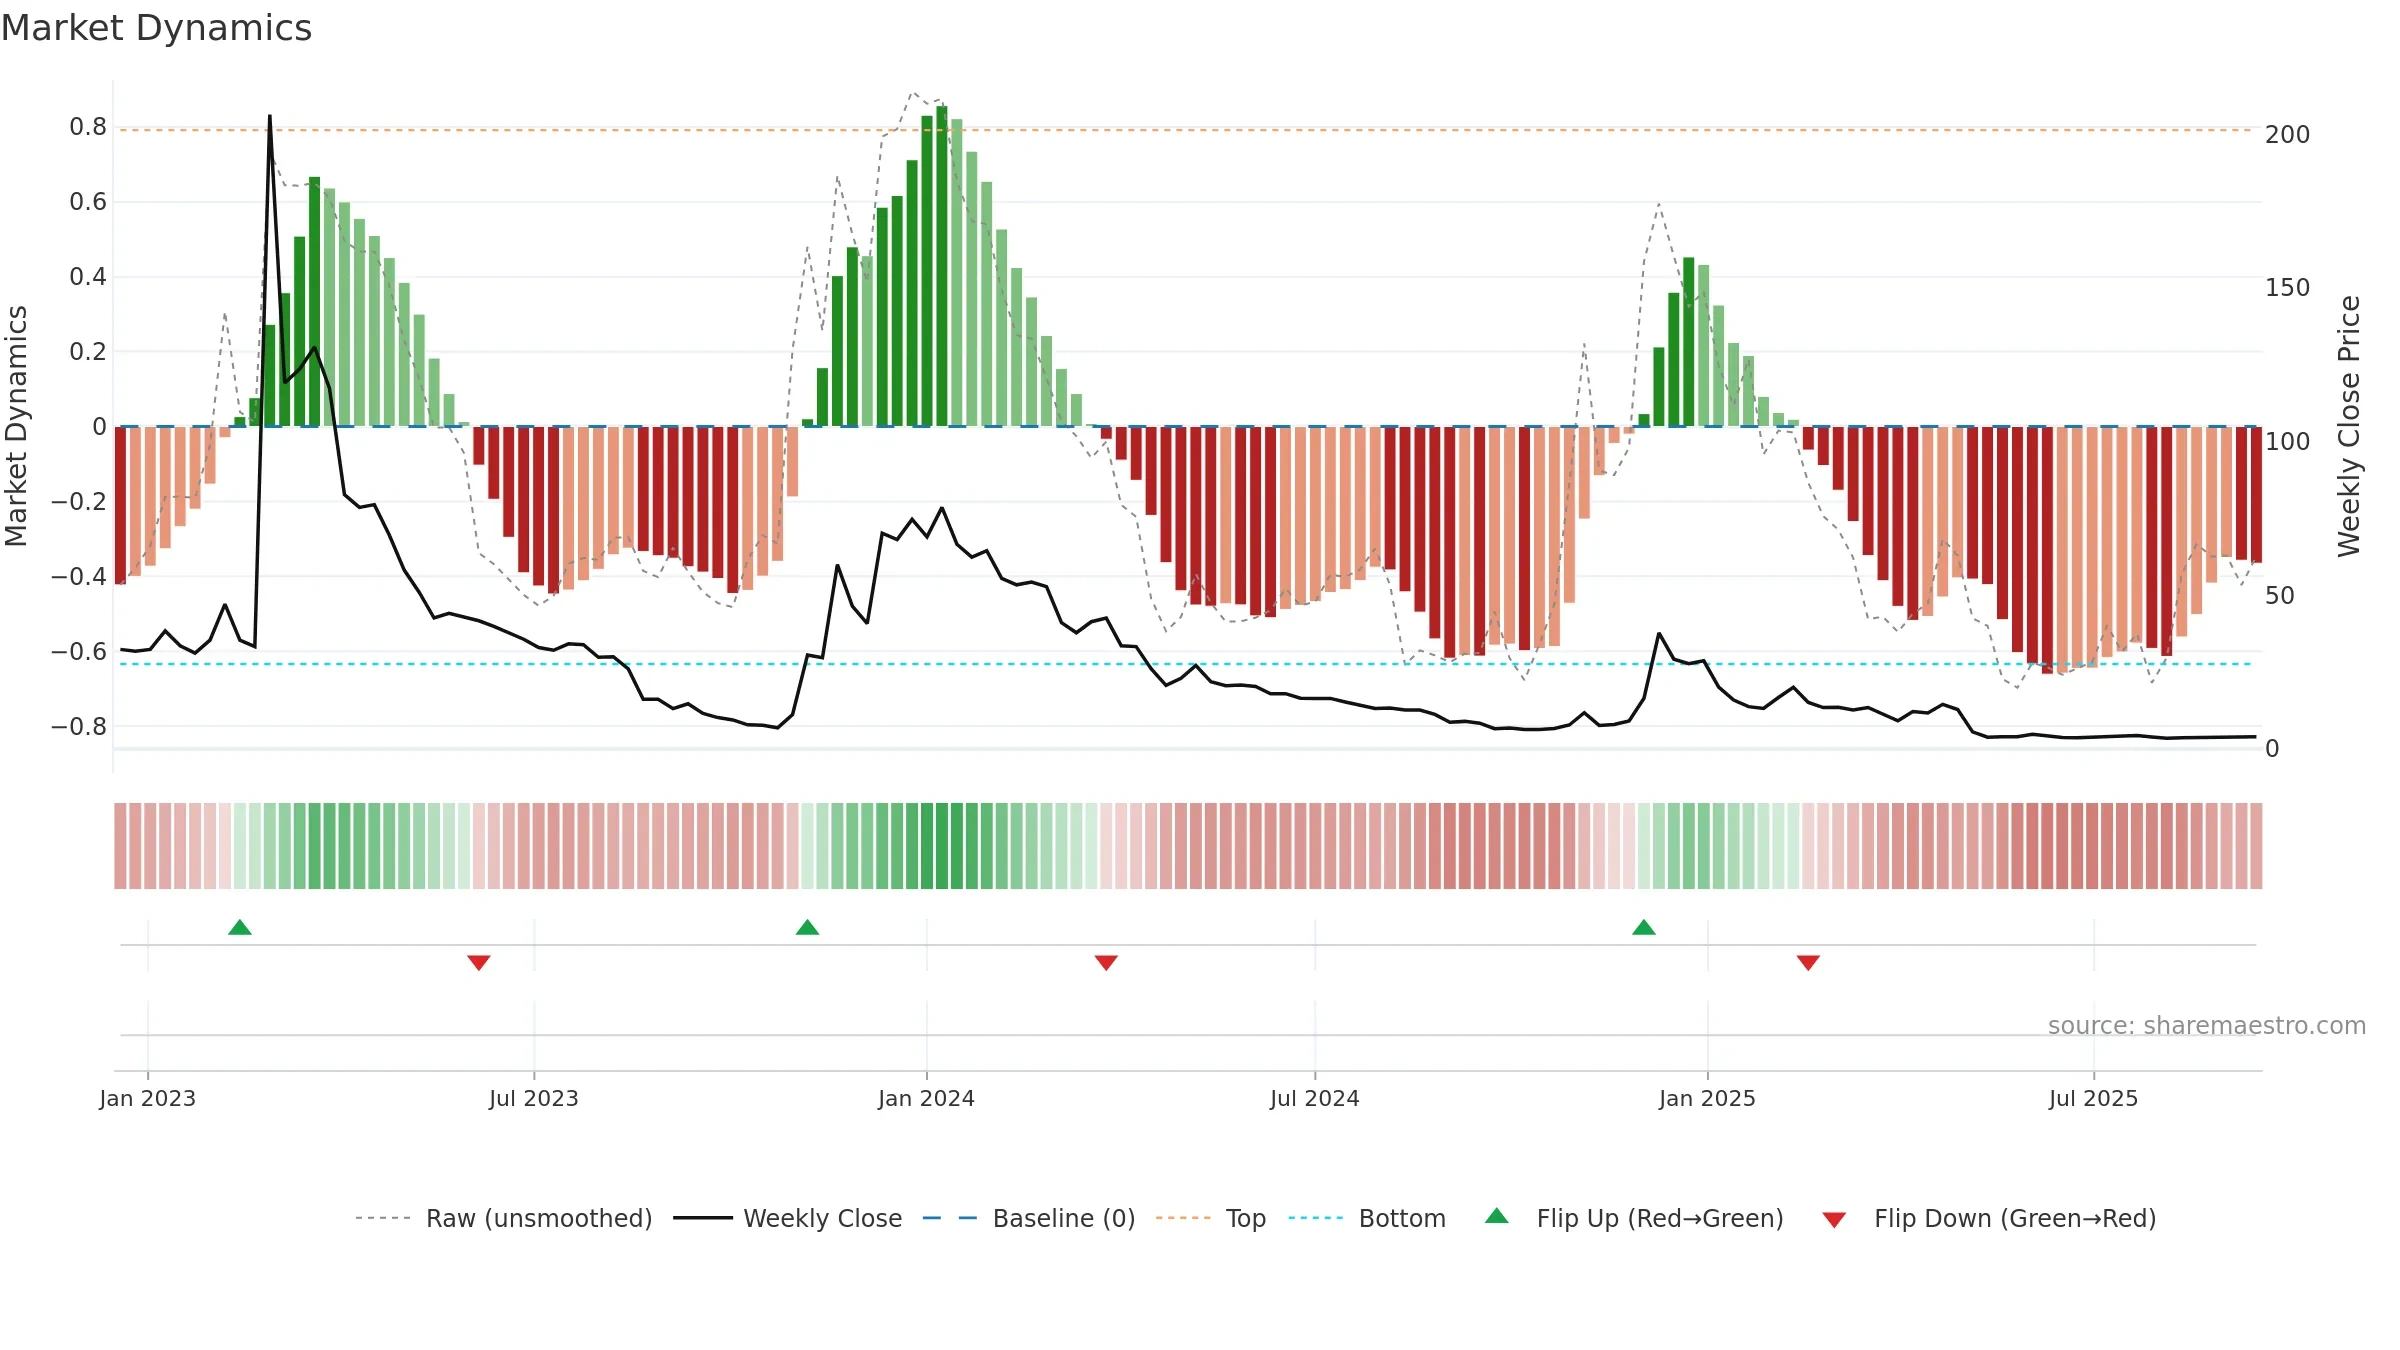2400x1350 pixels.
Task: Toggle the Flip Down (Green→Red) legend entry
Action: click(x=1989, y=1218)
